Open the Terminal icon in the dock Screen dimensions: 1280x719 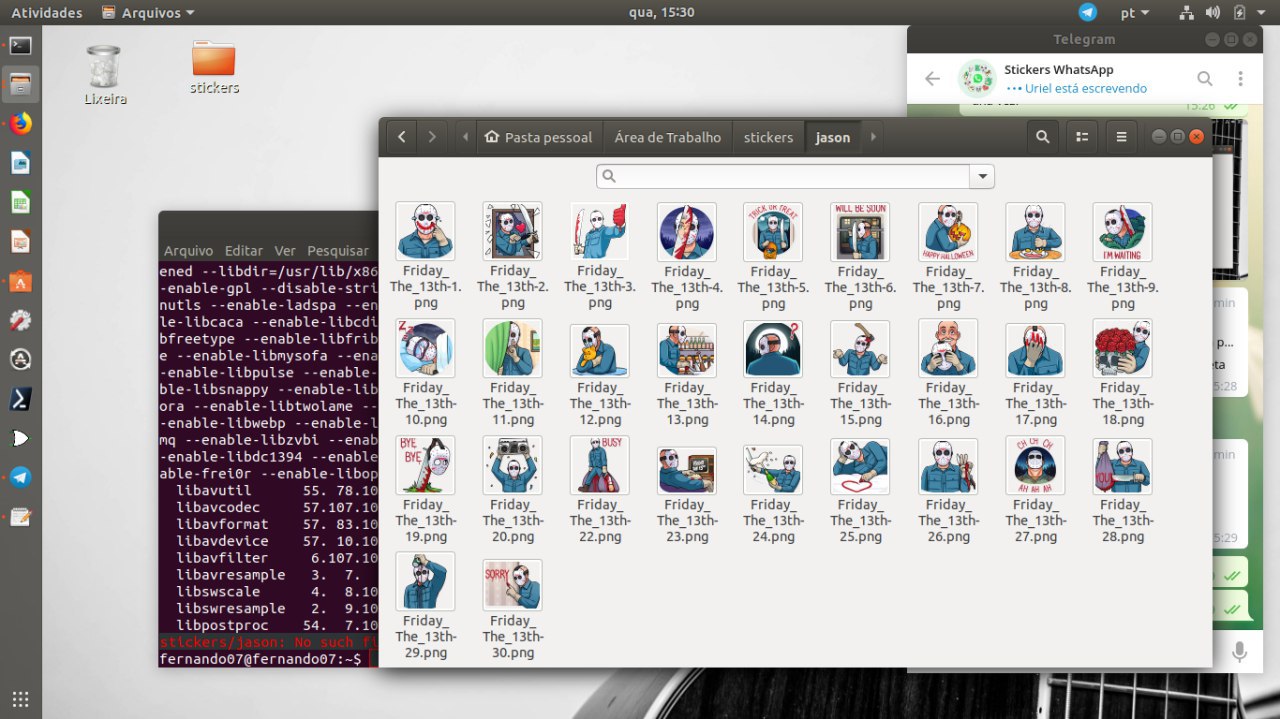point(21,46)
